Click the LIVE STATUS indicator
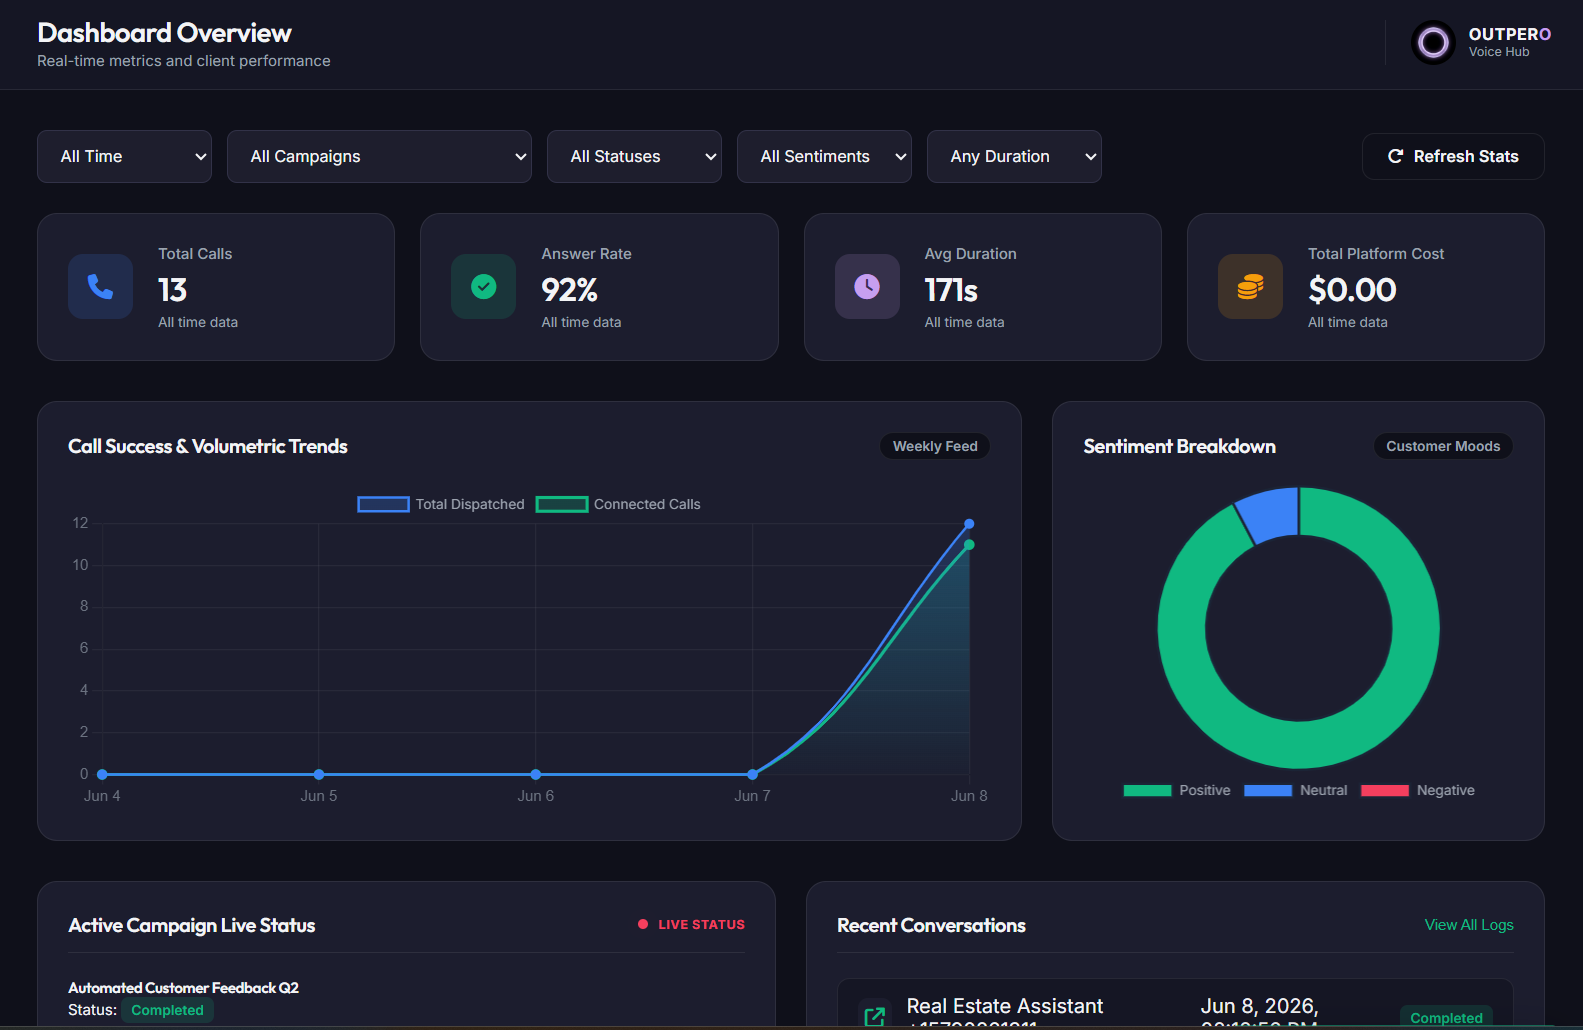The width and height of the screenshot is (1583, 1030). tap(691, 925)
